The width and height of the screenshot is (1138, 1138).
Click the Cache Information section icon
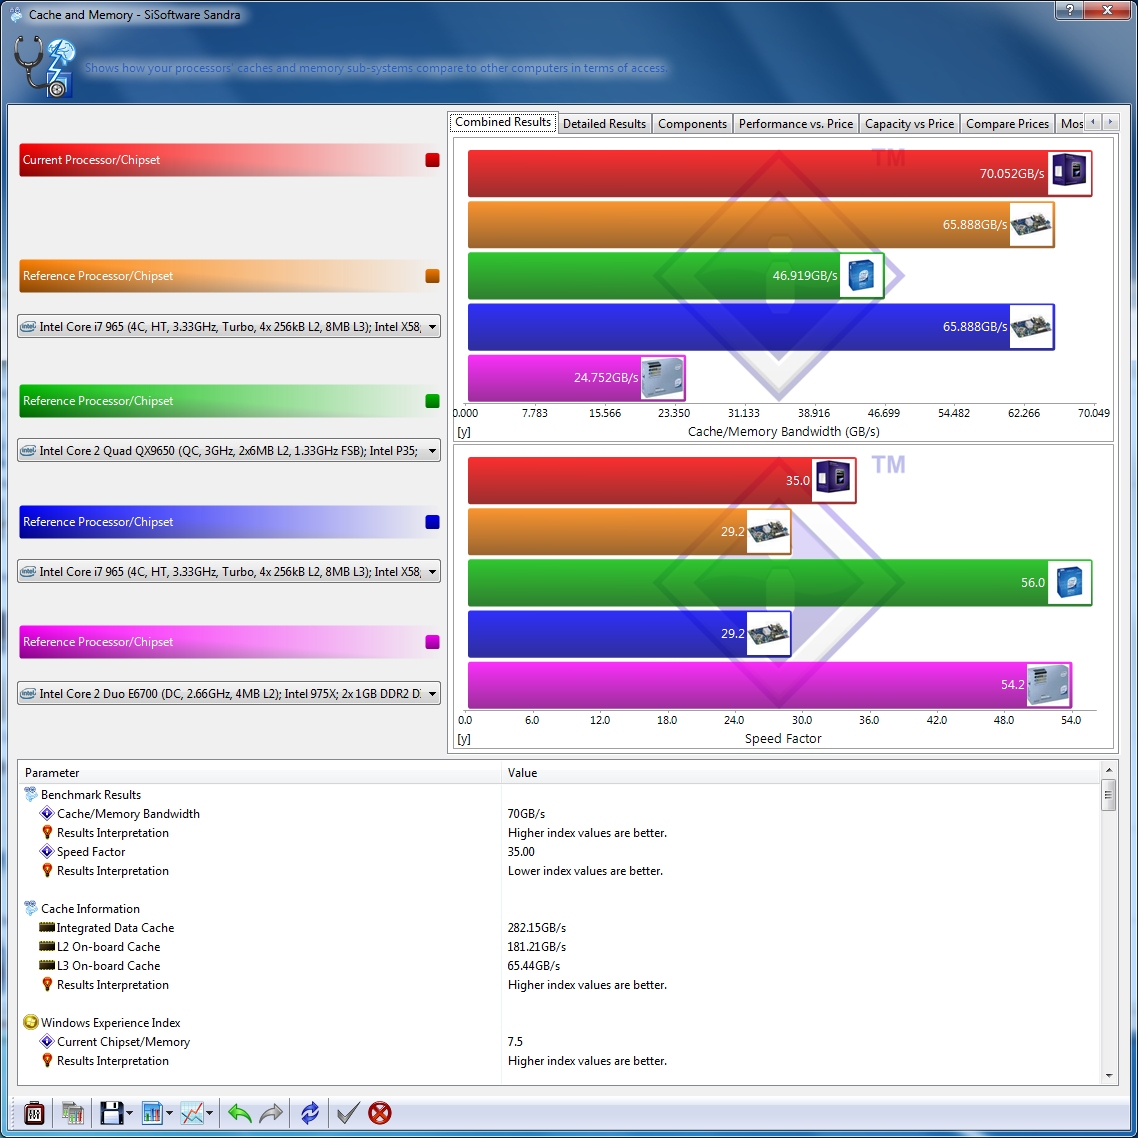coord(30,908)
